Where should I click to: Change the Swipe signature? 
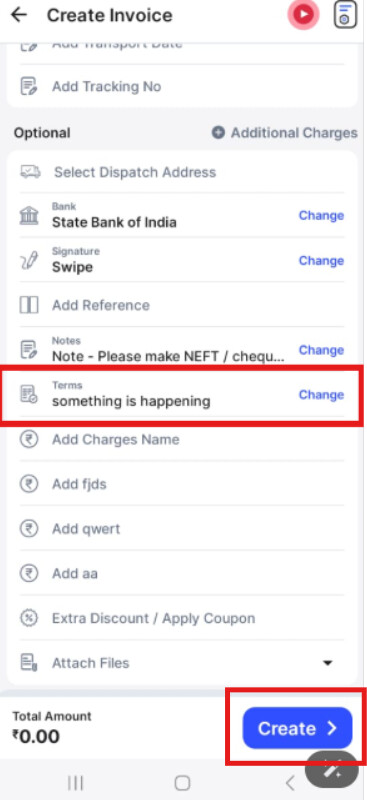coord(321,261)
